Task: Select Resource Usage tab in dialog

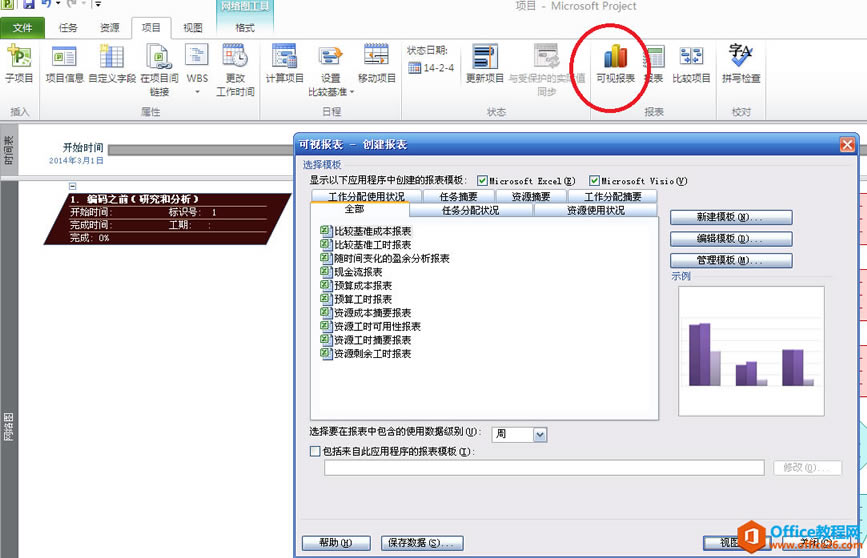Action: click(596, 210)
